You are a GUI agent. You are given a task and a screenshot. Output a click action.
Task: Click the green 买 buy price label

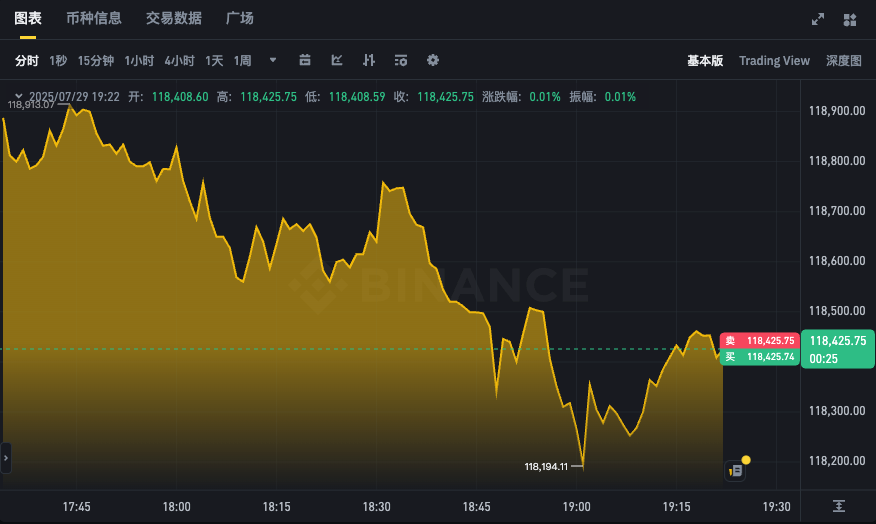click(759, 357)
